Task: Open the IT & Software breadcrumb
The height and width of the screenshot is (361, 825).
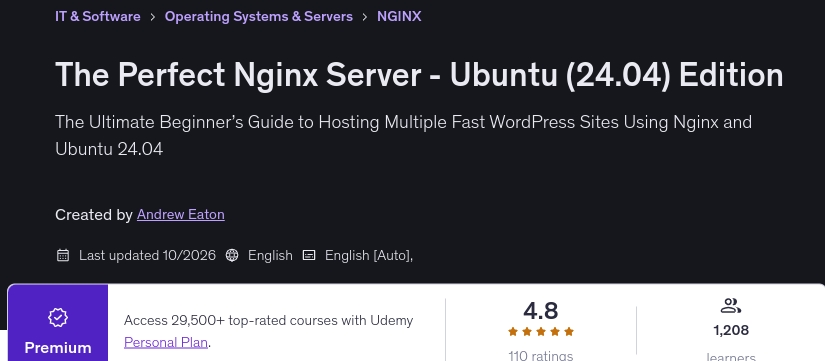Action: [98, 16]
